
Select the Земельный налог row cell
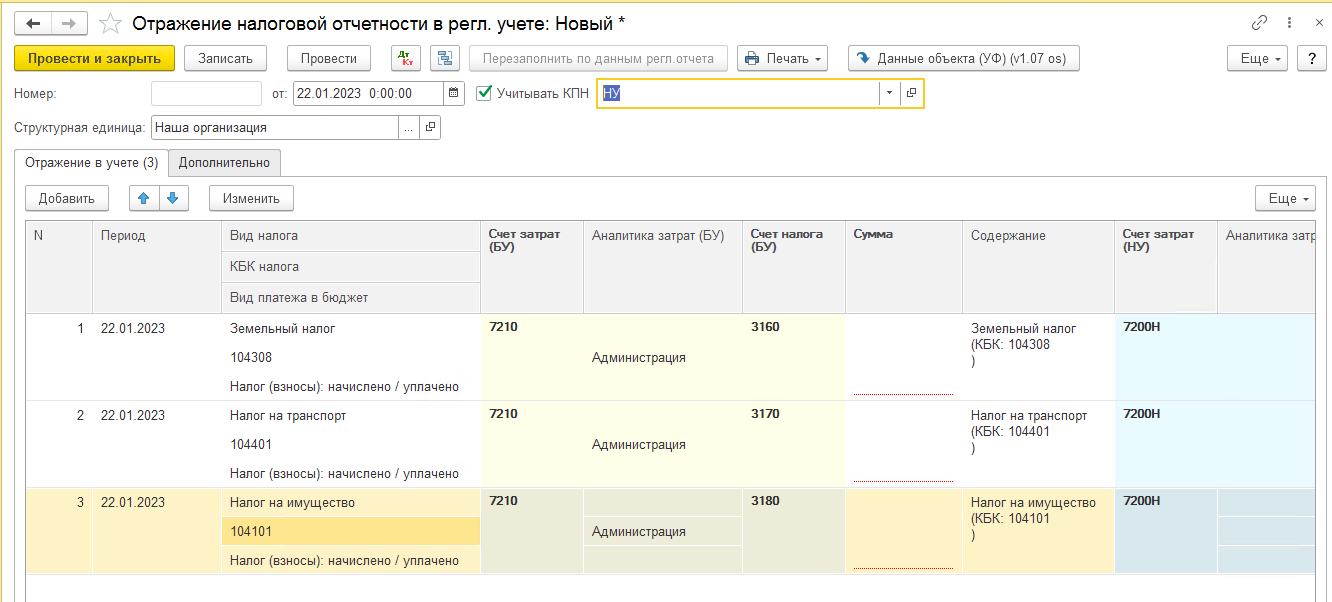[x=283, y=328]
